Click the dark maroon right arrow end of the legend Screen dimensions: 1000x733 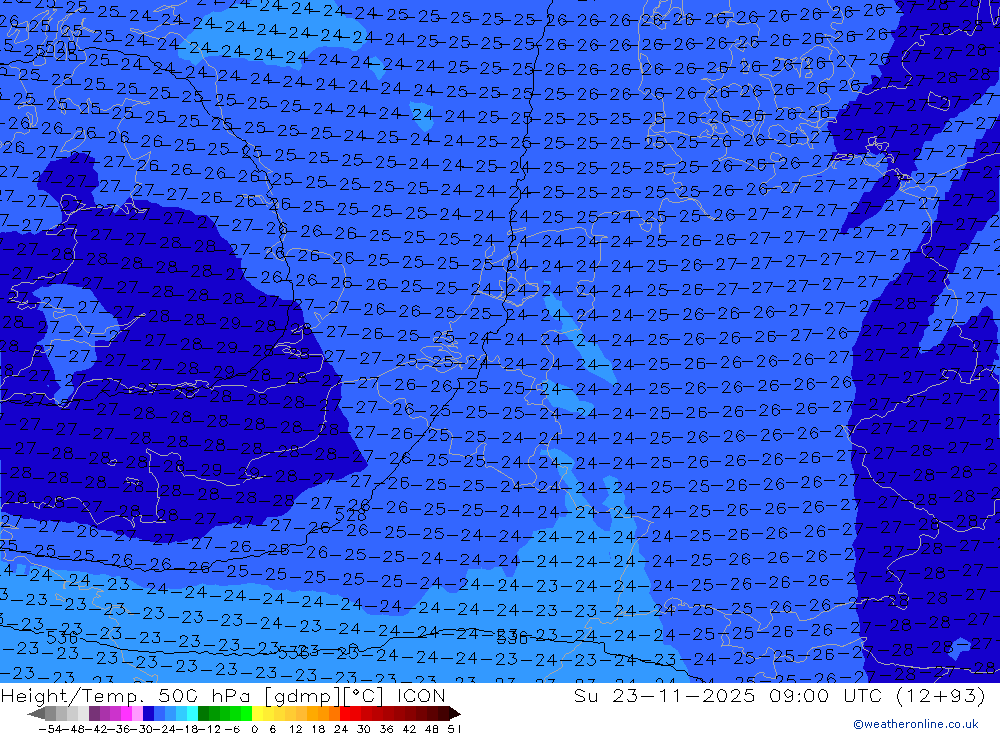454,714
